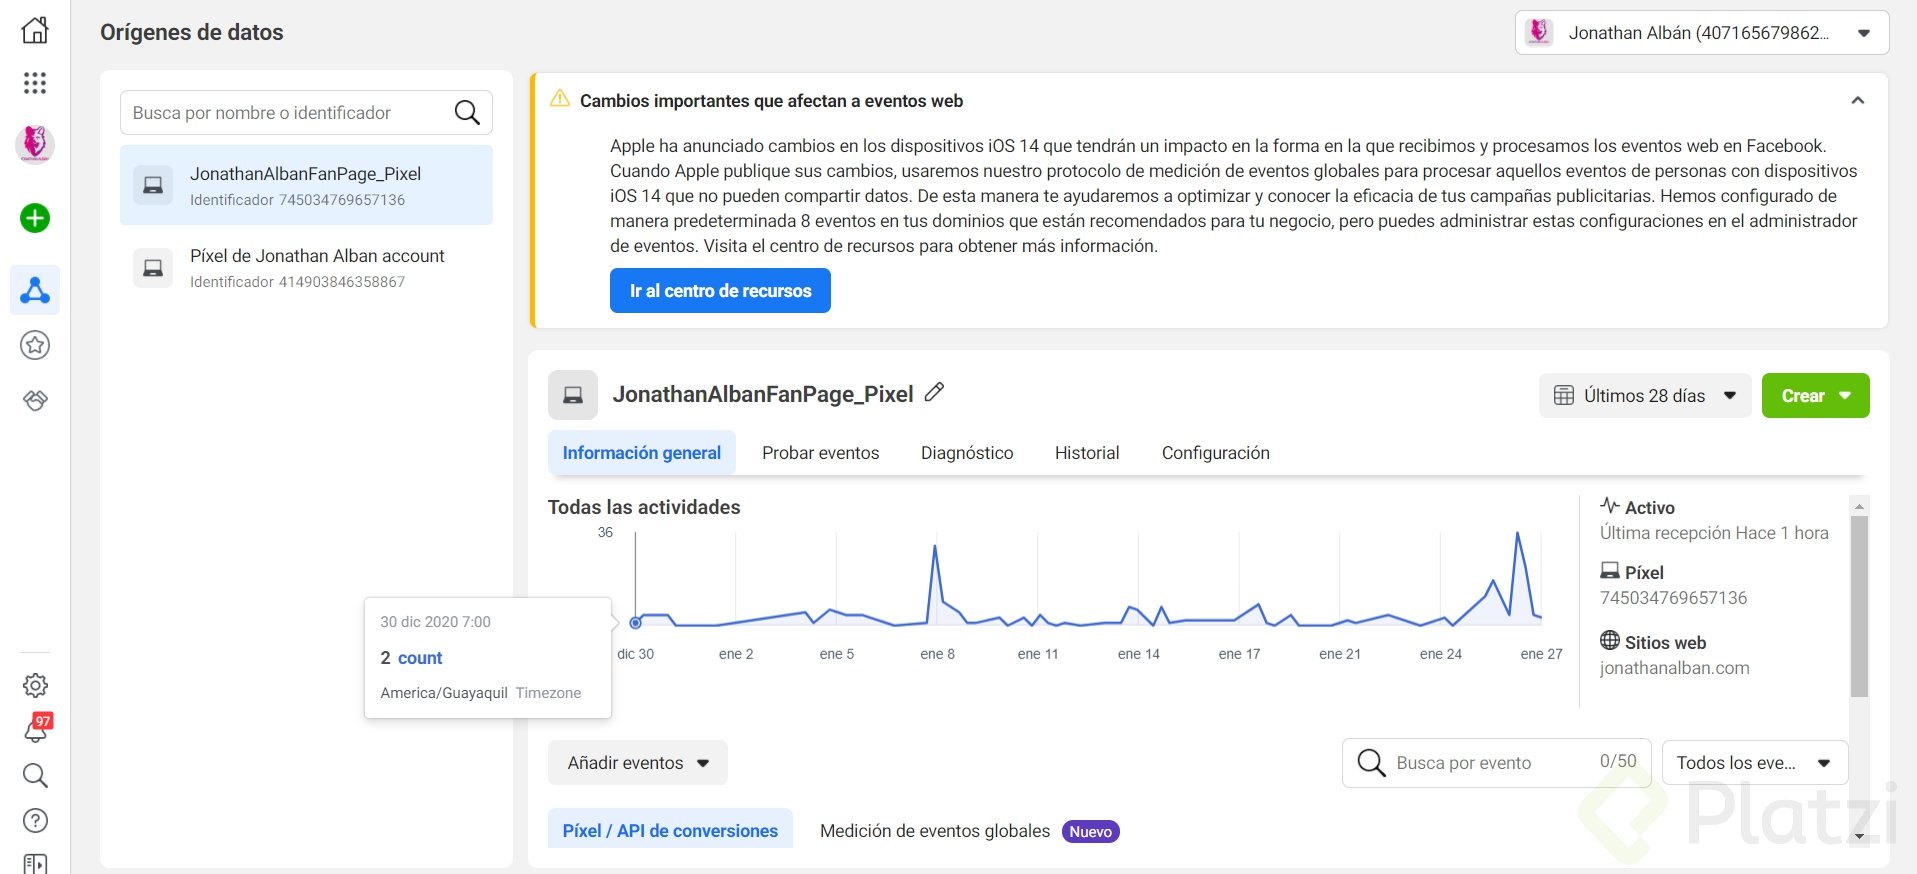Click the laptop icon beside Píxel label
1917x874 pixels.
(x=1610, y=571)
